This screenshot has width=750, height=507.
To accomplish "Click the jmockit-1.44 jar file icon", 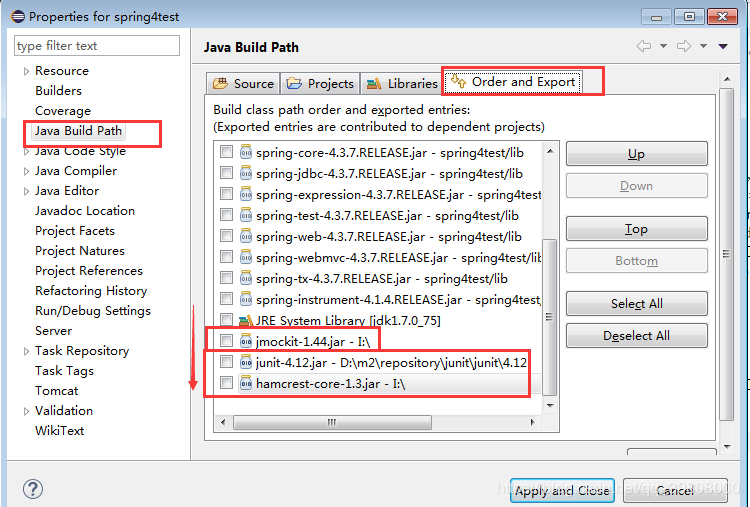I will pos(245,342).
